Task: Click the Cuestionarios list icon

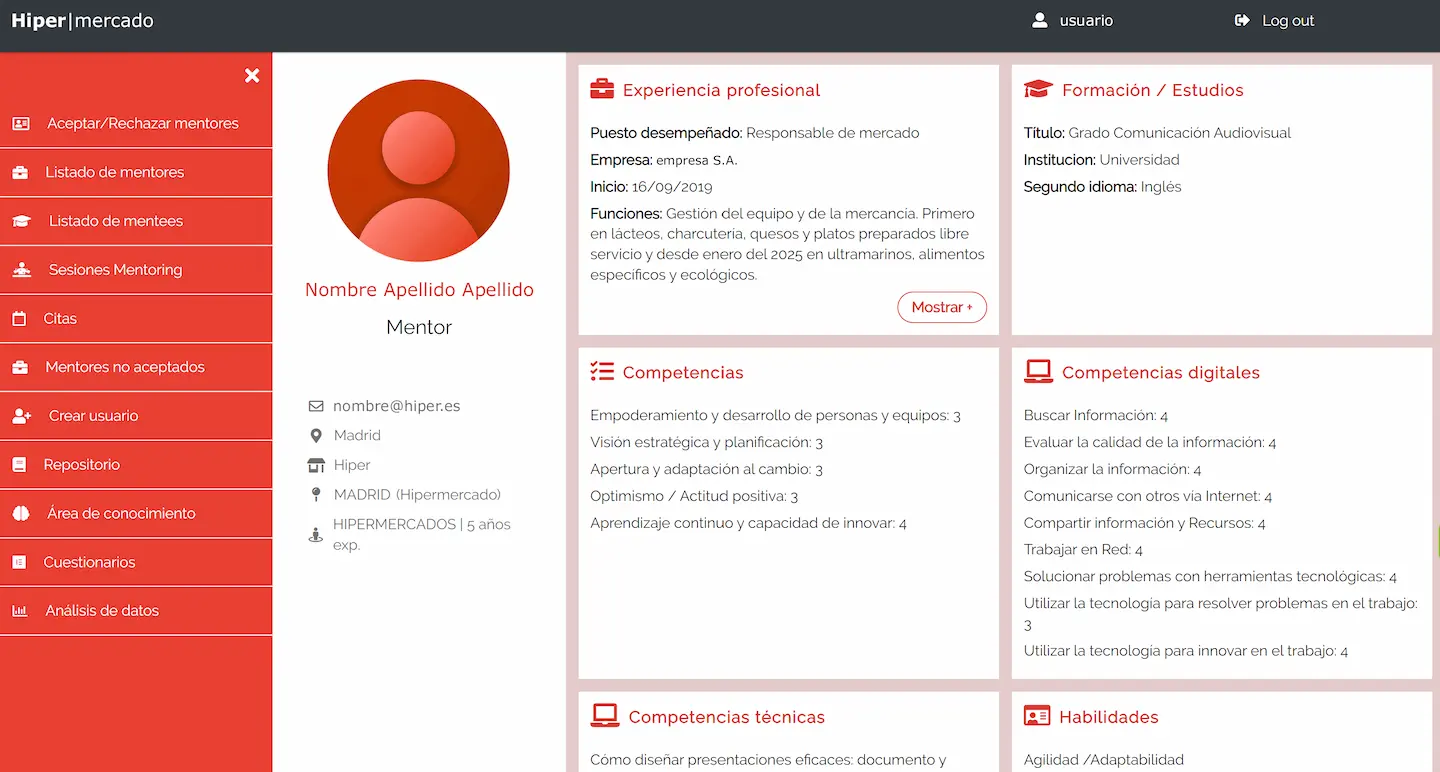Action: (19, 563)
